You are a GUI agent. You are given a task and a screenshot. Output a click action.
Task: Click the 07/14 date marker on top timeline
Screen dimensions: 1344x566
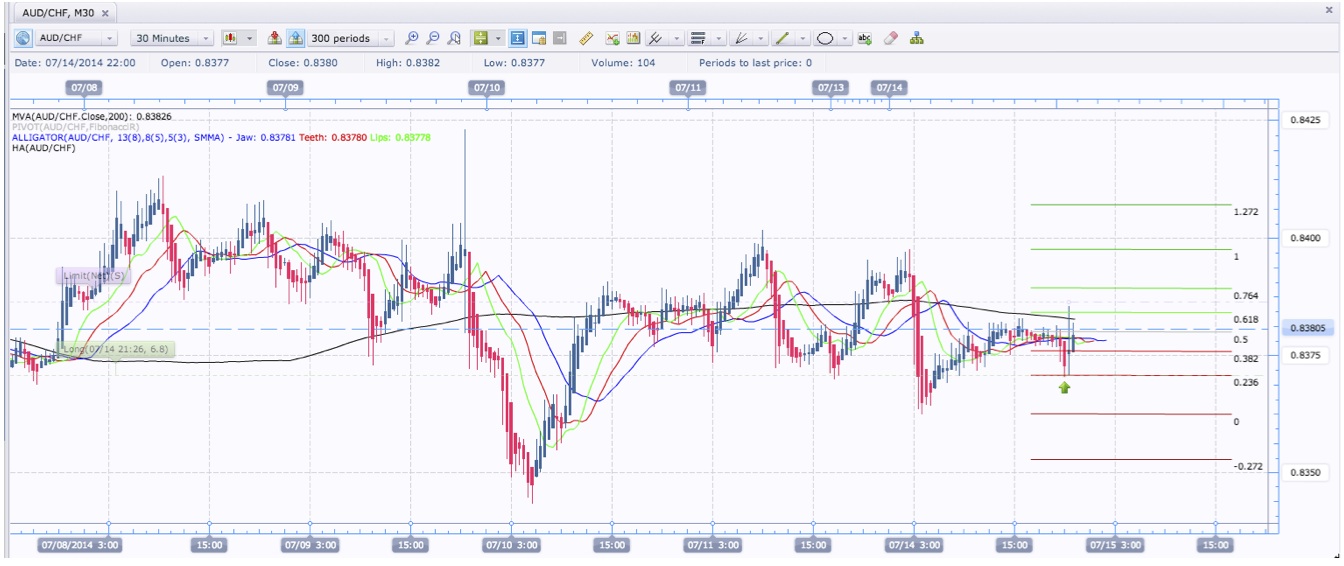[x=889, y=87]
